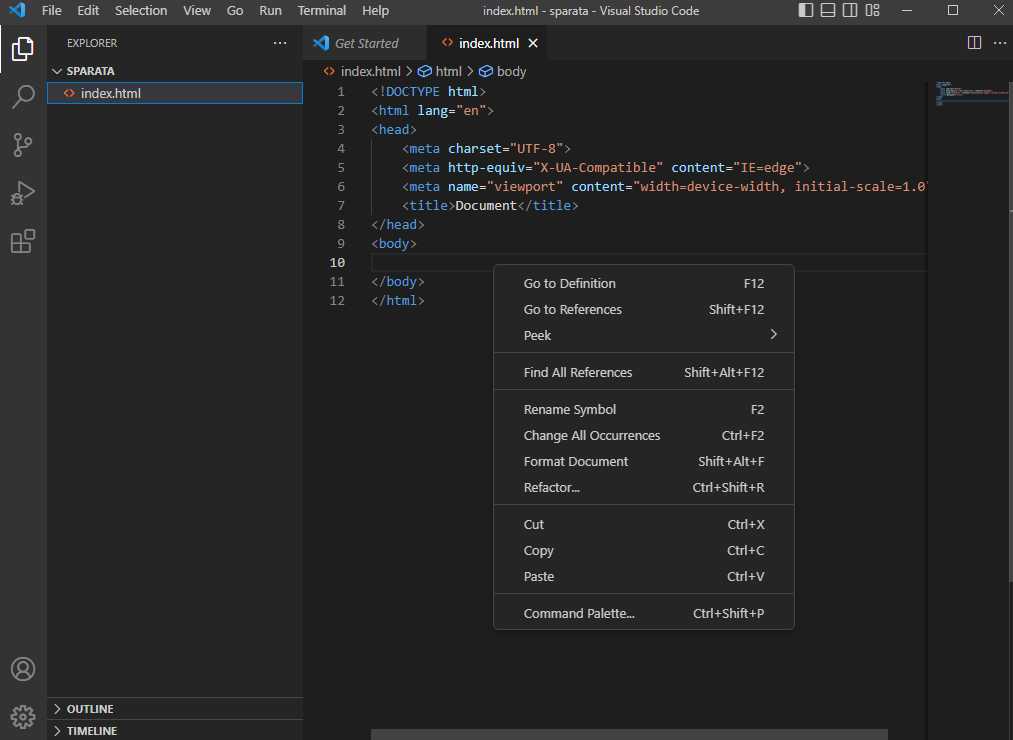Choose Change All Occurrences in context menu

(643, 435)
